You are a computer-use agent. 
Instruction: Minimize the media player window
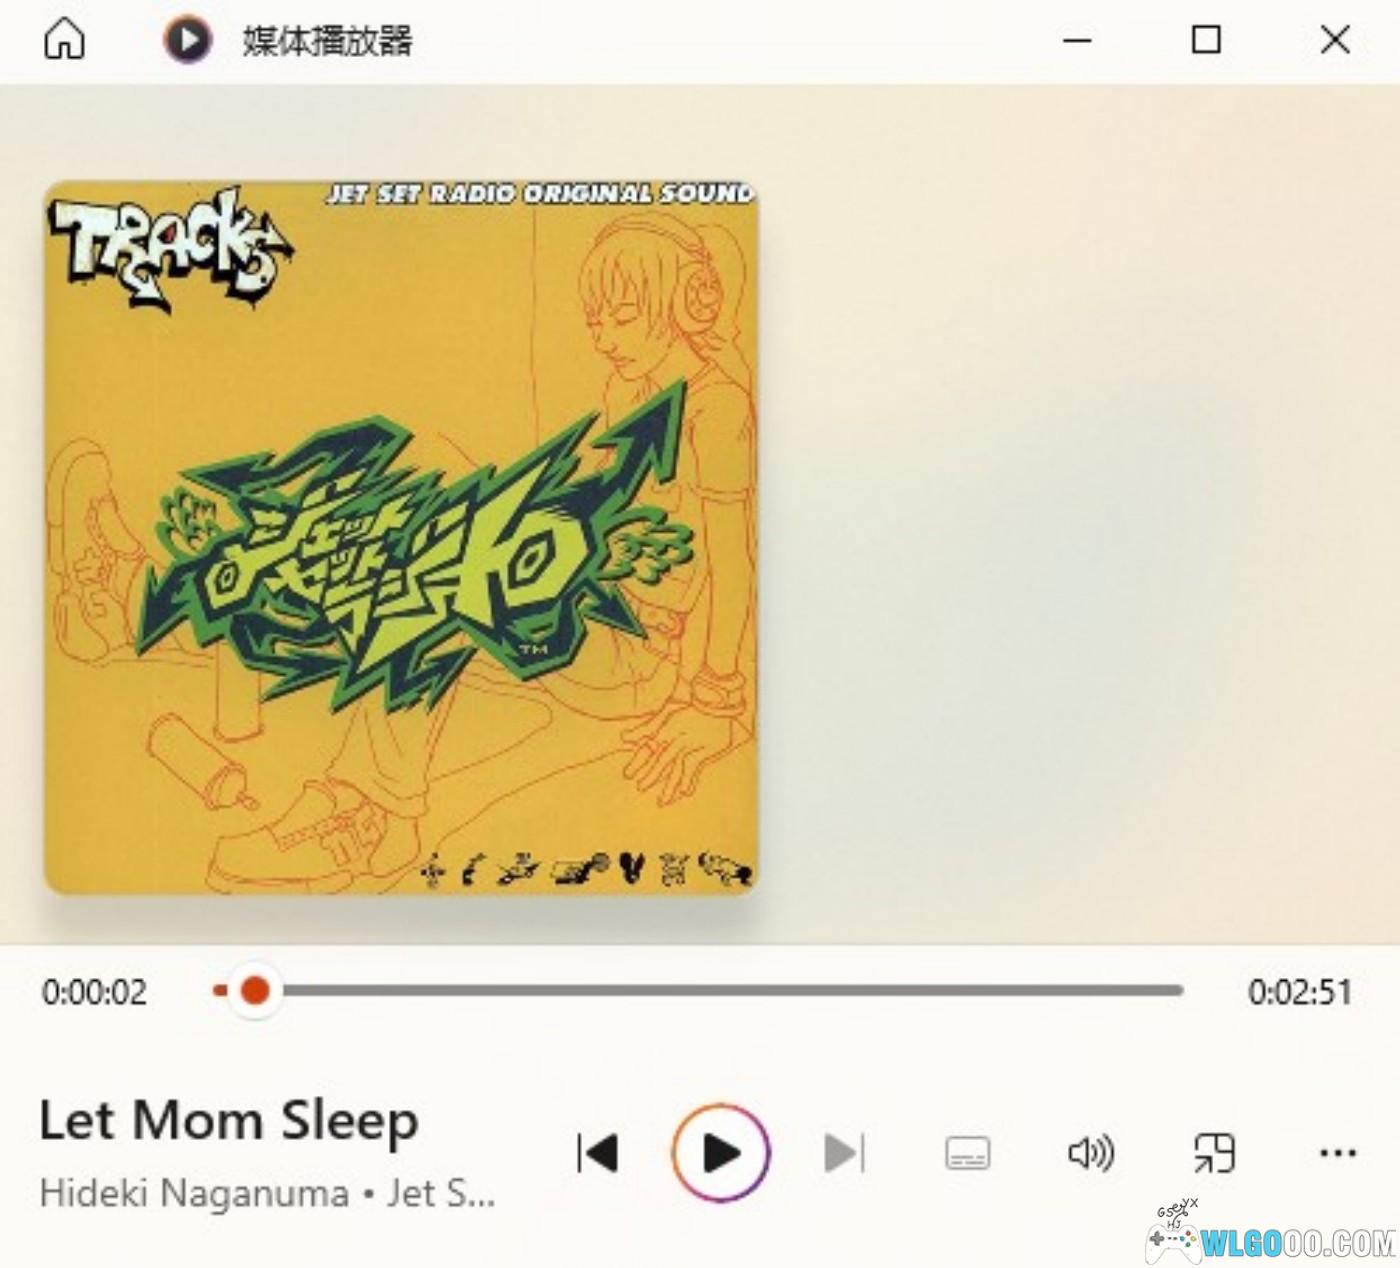[1077, 40]
